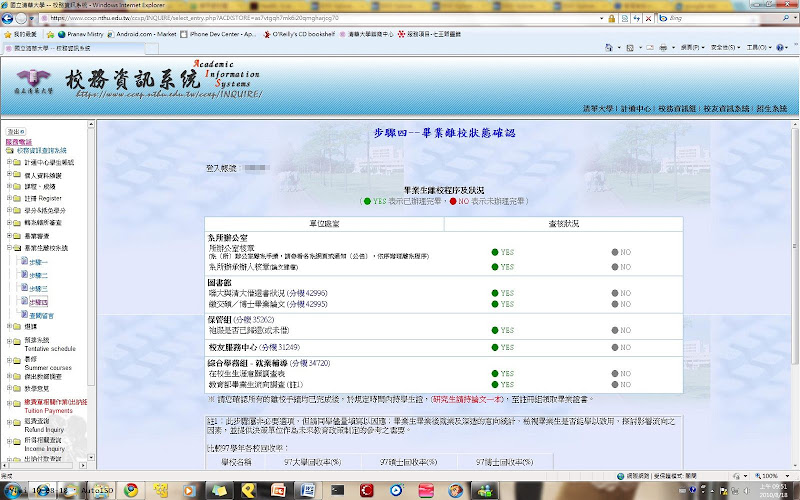Viewport: 800px width, 500px height.
Task: Open the 步驟二 tree item
Action: 38,275
